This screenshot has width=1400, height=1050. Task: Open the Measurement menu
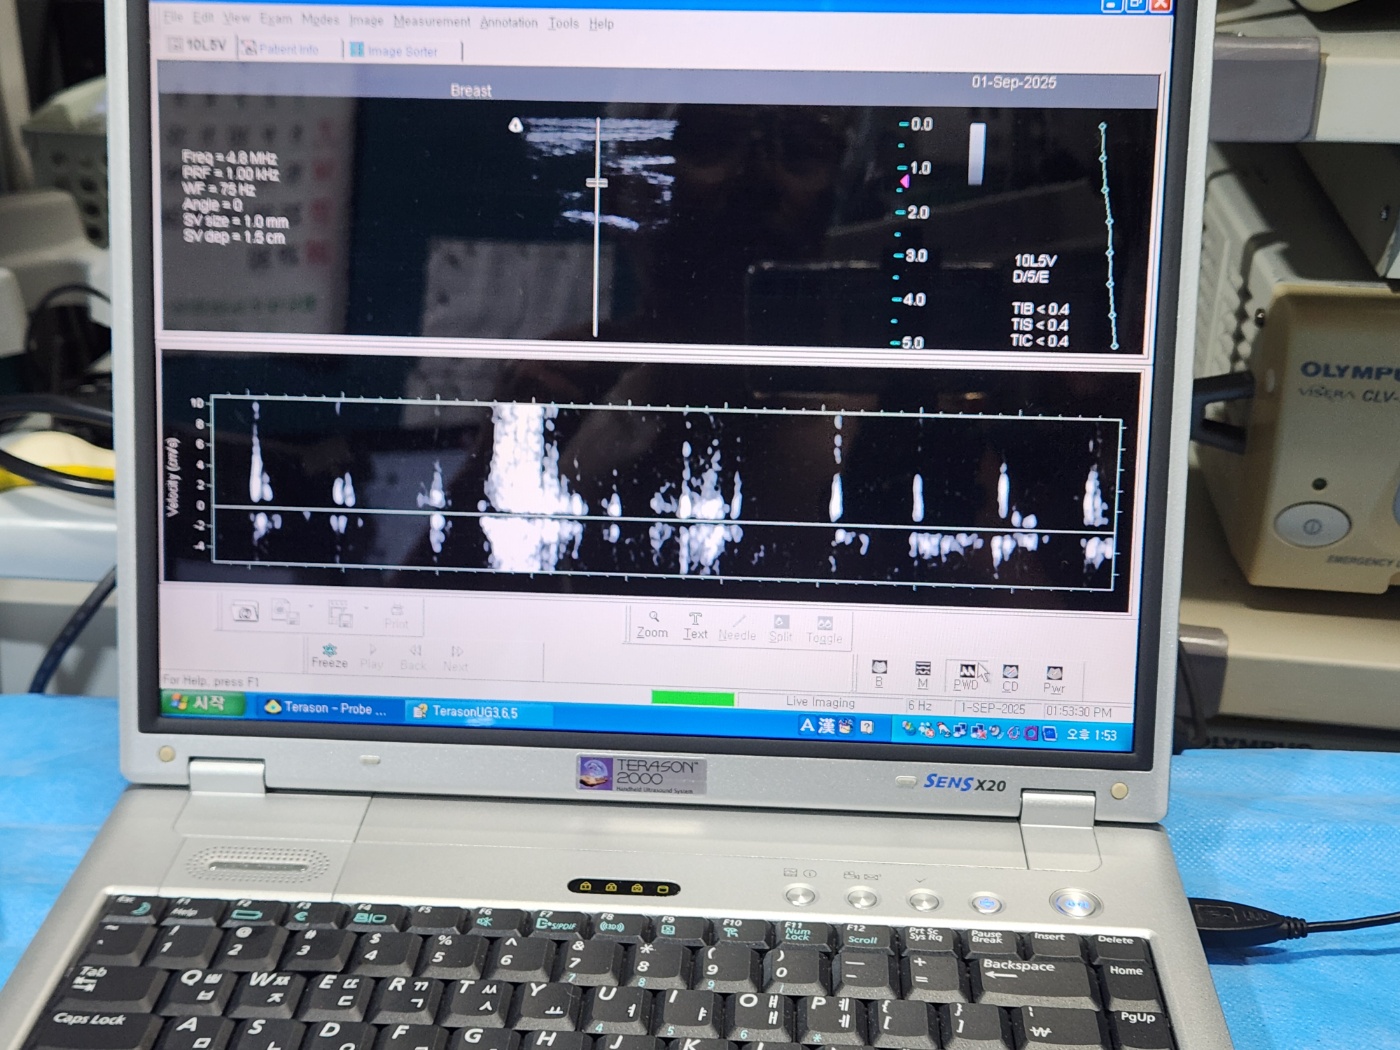(x=431, y=21)
